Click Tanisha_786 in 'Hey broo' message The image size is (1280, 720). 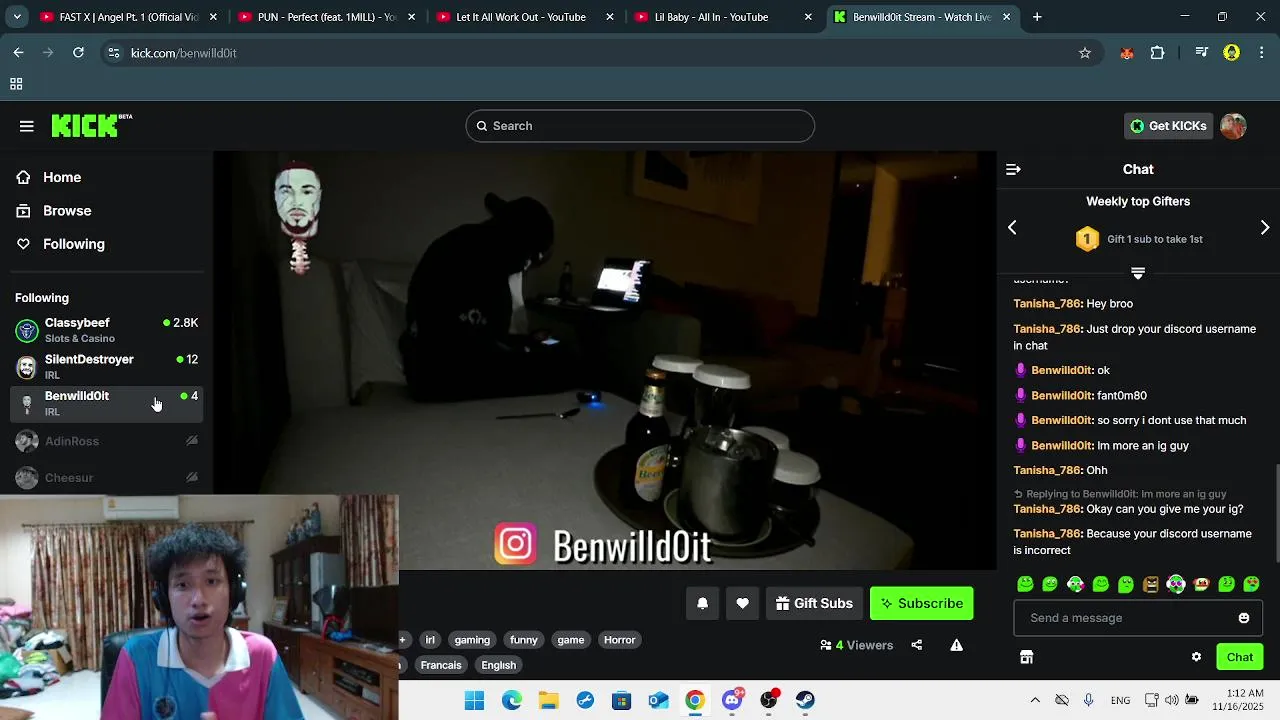coord(1047,304)
